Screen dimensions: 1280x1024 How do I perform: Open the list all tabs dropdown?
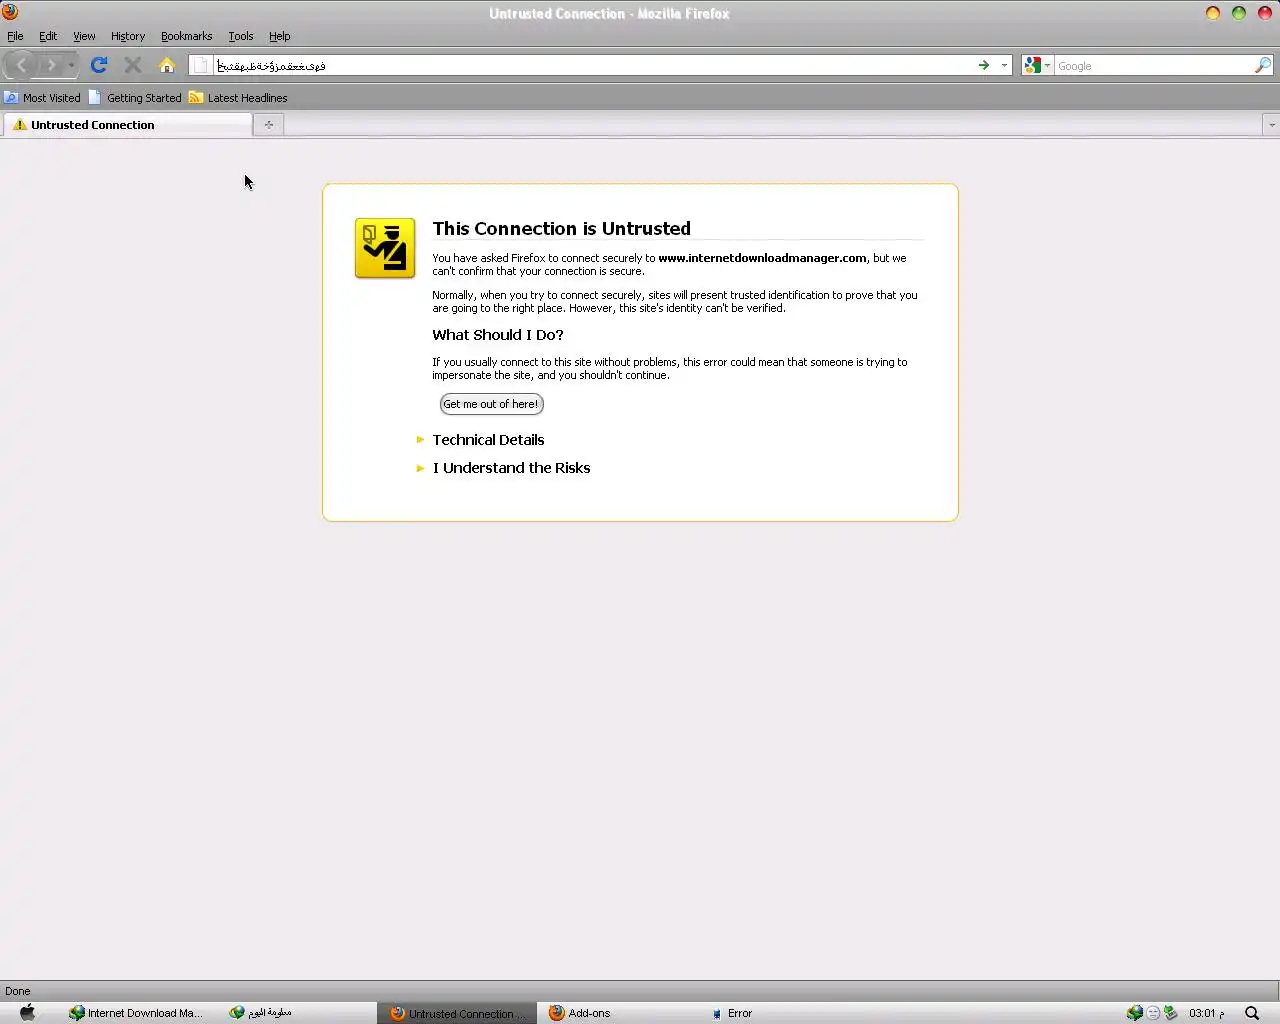tap(1271, 125)
